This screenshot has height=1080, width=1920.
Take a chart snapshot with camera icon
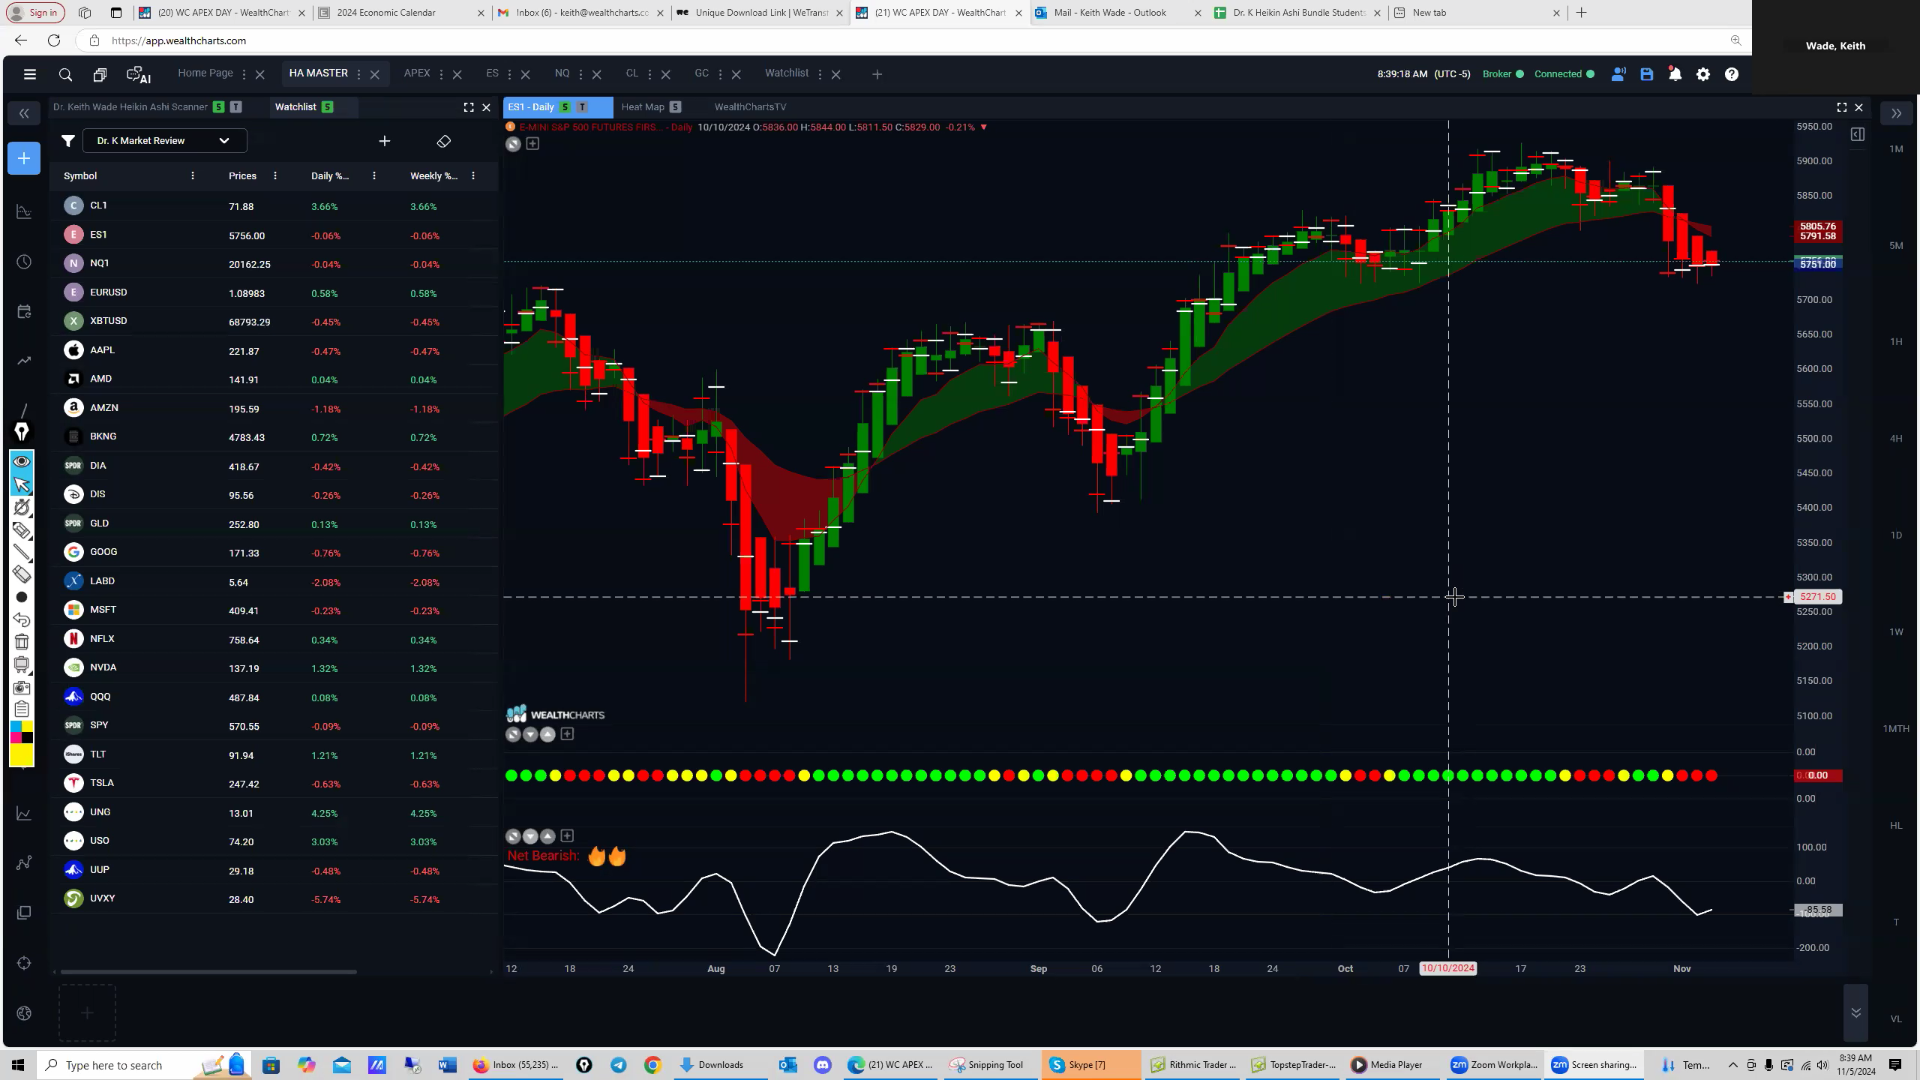[x=21, y=688]
